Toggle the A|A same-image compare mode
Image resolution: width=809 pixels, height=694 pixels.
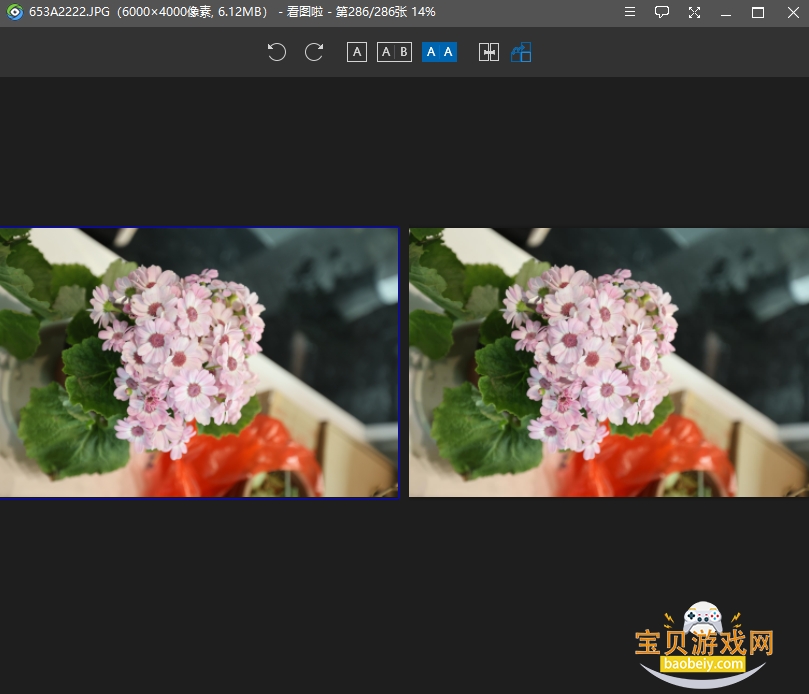pyautogui.click(x=439, y=52)
